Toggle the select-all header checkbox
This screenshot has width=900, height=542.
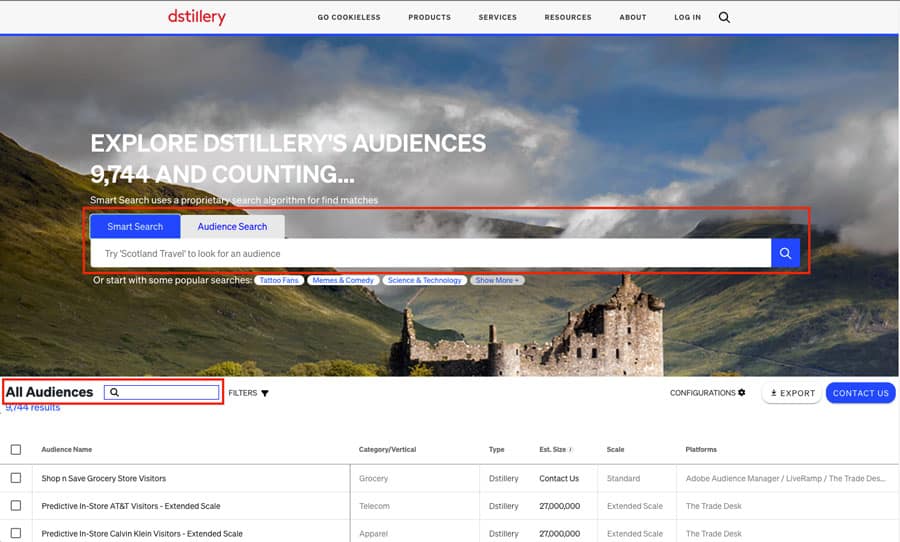(15, 450)
